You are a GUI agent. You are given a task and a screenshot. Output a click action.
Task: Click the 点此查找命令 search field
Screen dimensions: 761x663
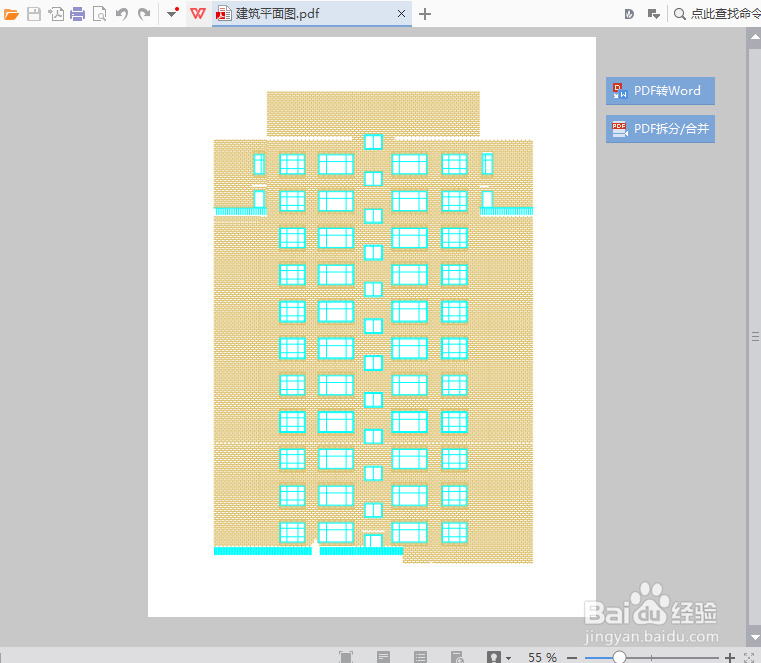[x=717, y=14]
